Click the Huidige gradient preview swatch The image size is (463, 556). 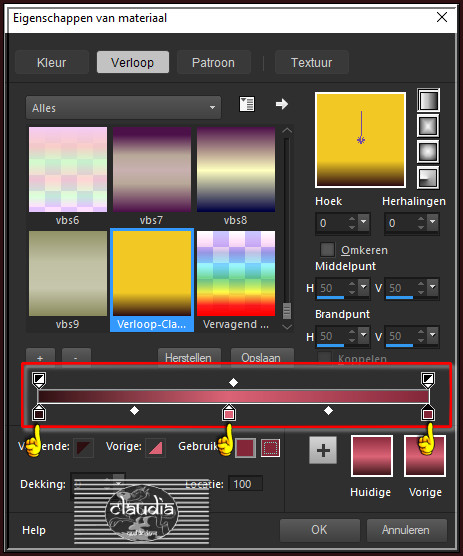click(x=372, y=456)
